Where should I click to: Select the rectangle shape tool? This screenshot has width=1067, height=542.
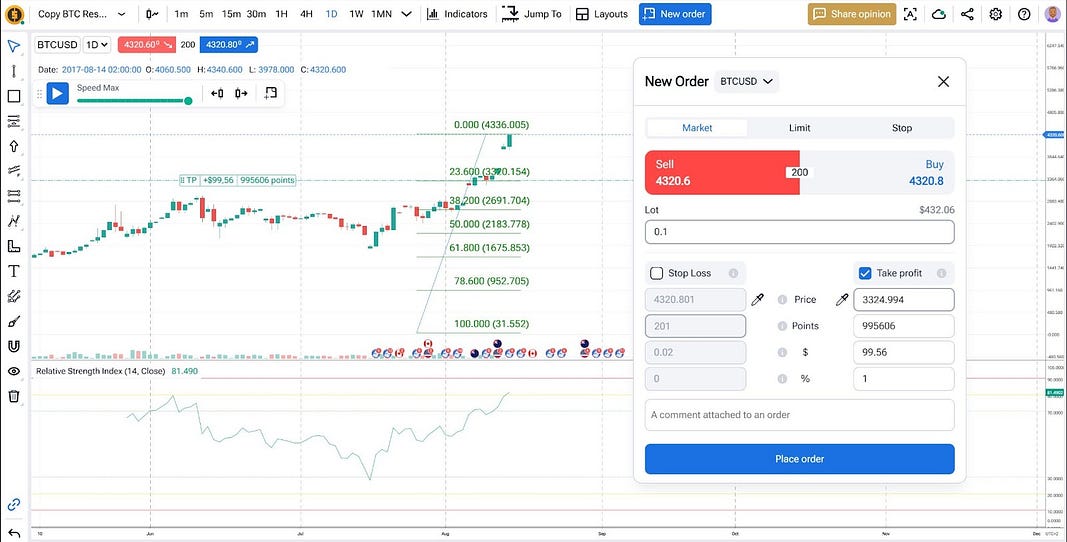[14, 96]
